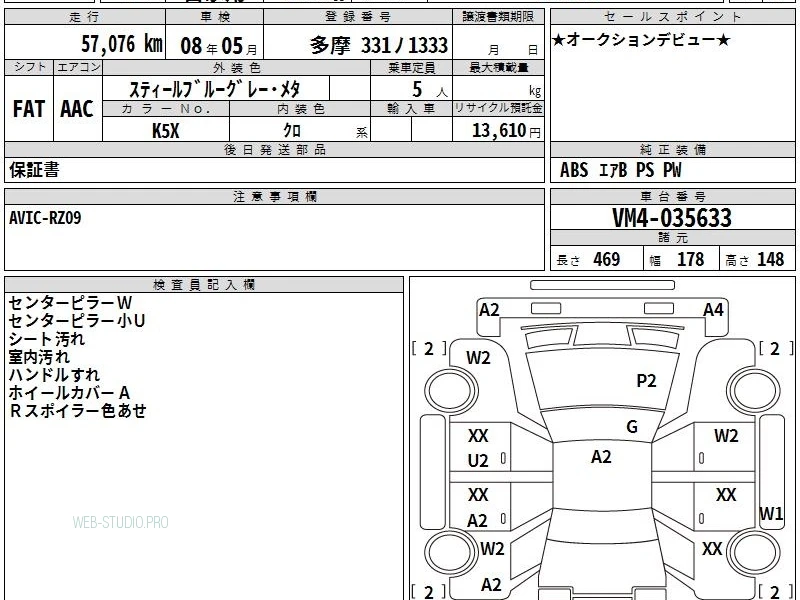Select the "車台番号" header
800x600 pixels.
click(x=673, y=196)
